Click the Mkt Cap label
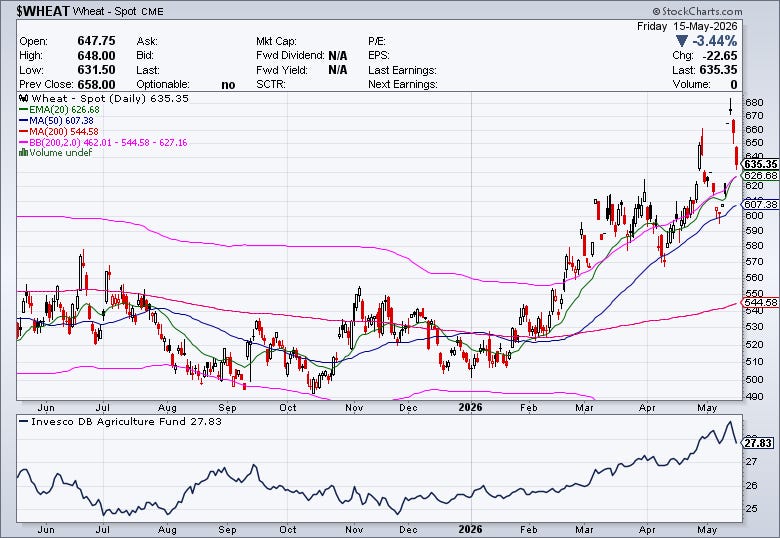This screenshot has width=780, height=538. click(x=276, y=41)
